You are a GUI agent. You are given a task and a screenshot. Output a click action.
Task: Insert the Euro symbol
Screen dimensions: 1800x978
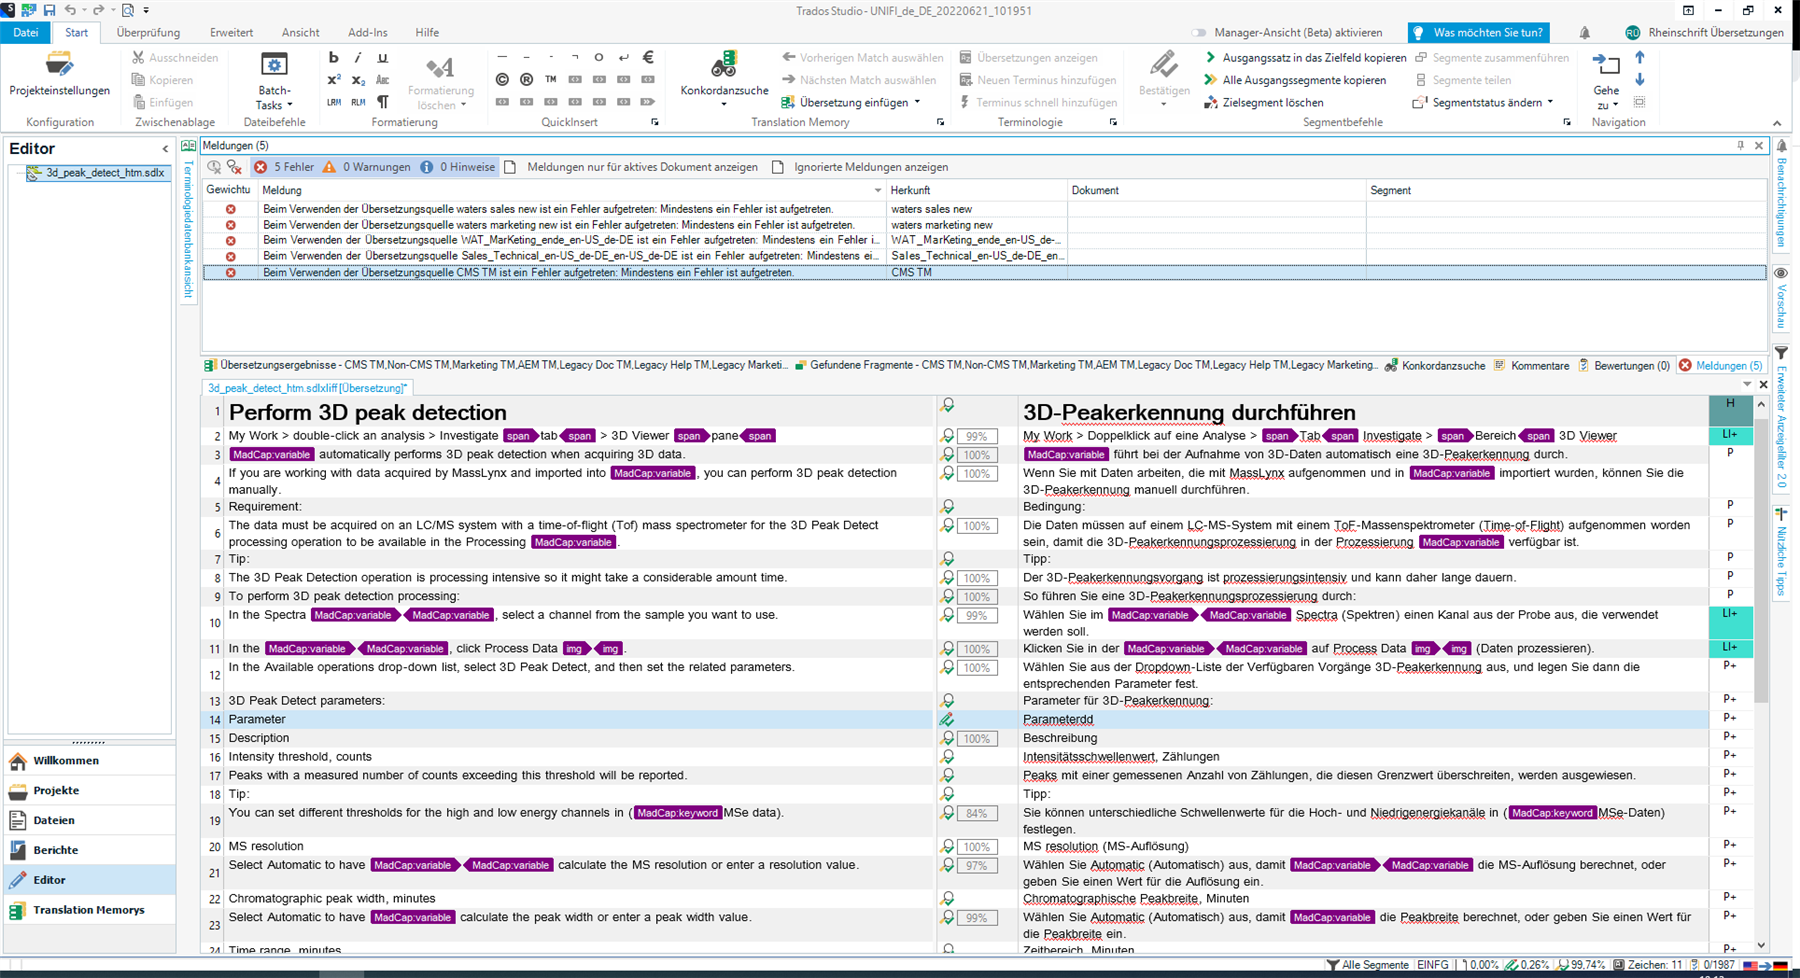(648, 57)
